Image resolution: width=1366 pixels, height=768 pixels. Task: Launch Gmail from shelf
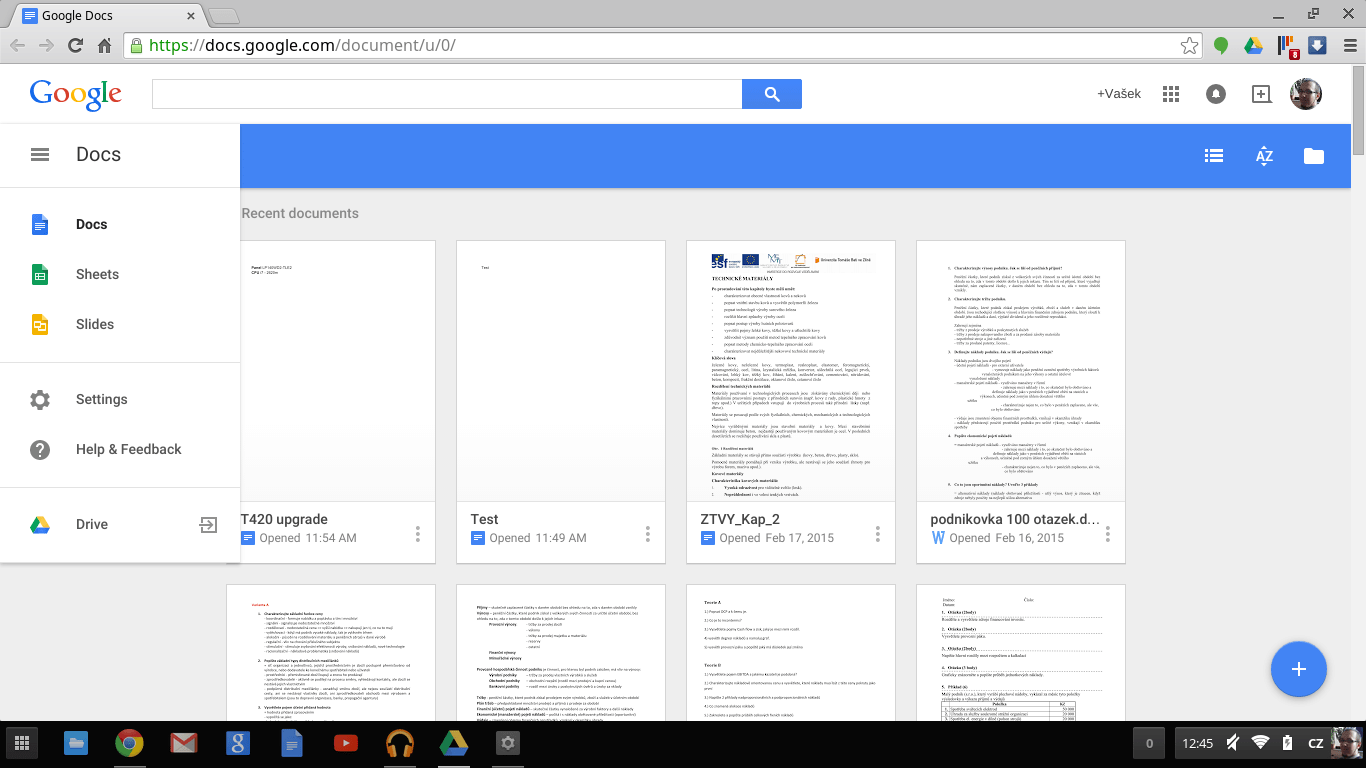[x=183, y=743]
